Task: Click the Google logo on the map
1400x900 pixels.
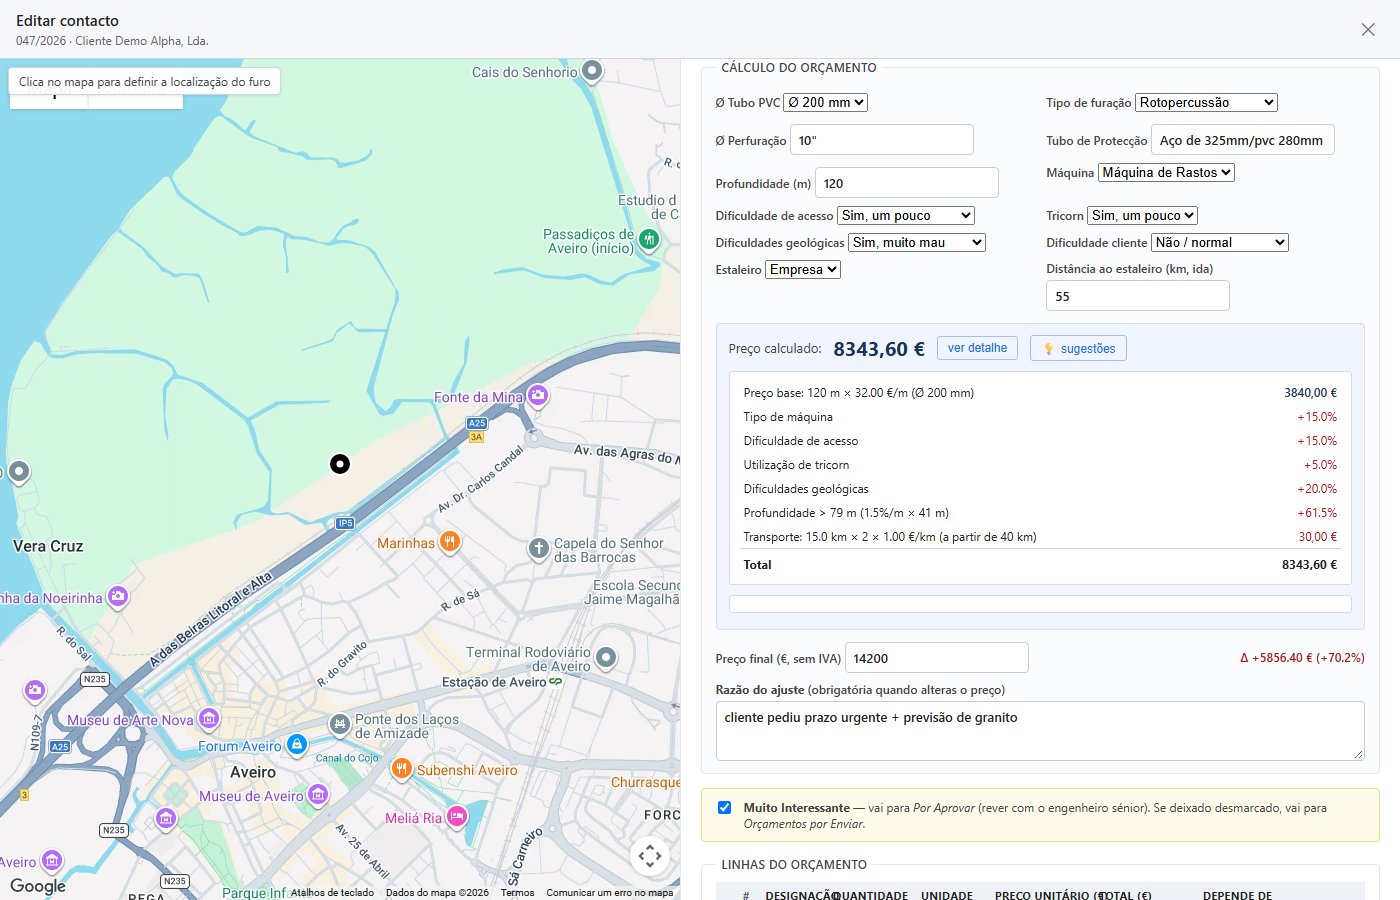Action: (x=38, y=886)
